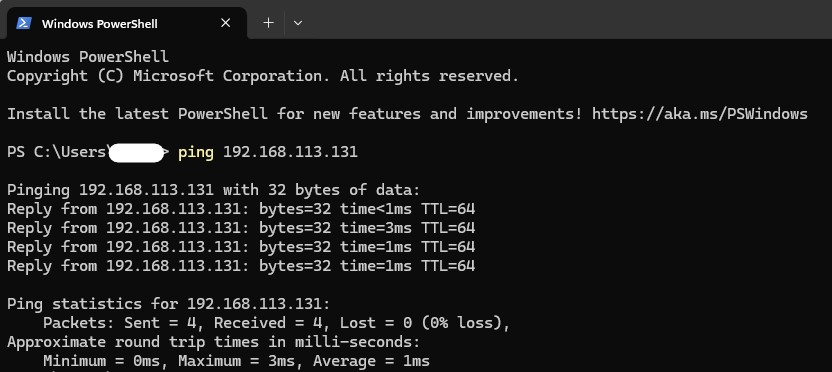Click the Minimum = 0ms results line
This screenshot has height=372, width=832.
click(236, 361)
